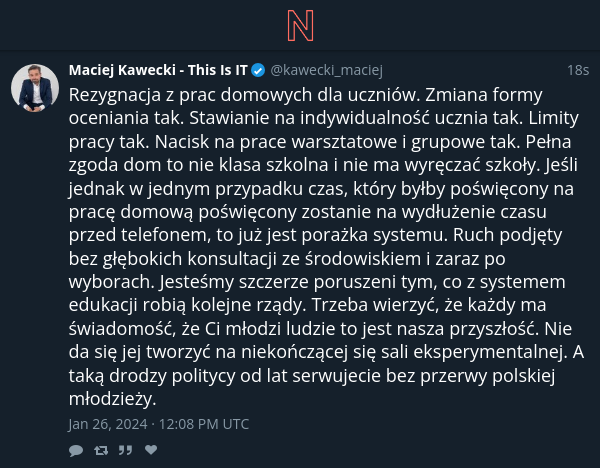Viewport: 600px width, 468px height.
Task: View the reply count via speech bubble icon
Action: 76,450
